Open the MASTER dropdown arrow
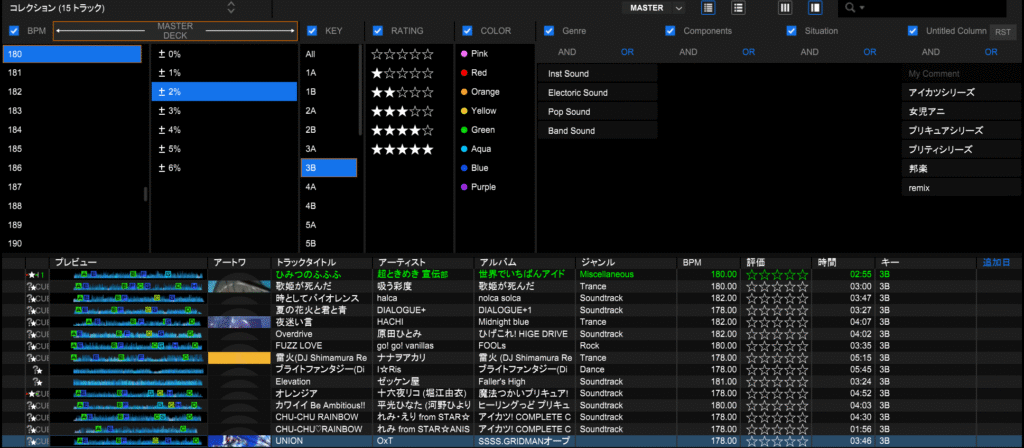 pos(679,8)
